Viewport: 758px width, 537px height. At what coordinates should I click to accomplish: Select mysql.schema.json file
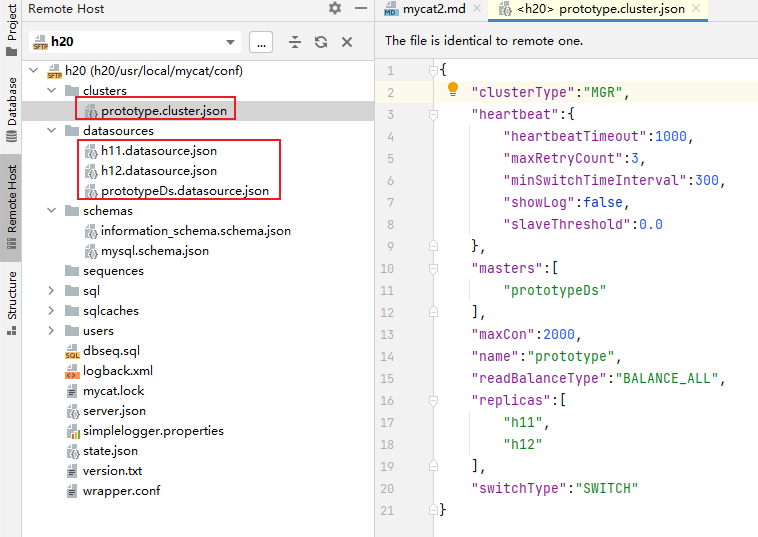coord(155,251)
